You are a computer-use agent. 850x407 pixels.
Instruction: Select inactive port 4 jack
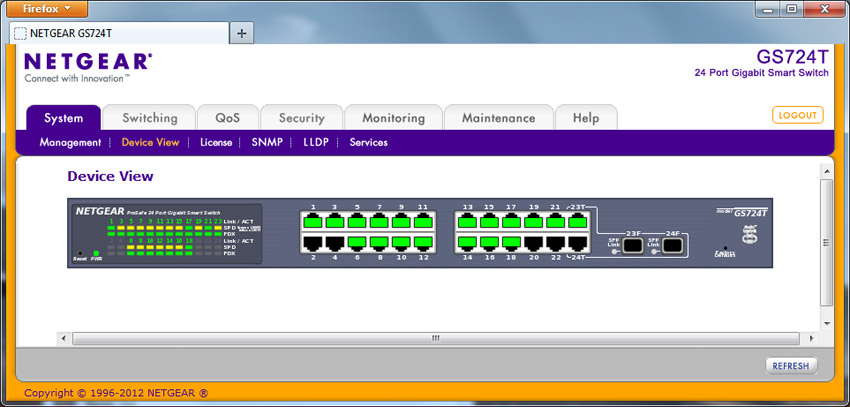[334, 243]
